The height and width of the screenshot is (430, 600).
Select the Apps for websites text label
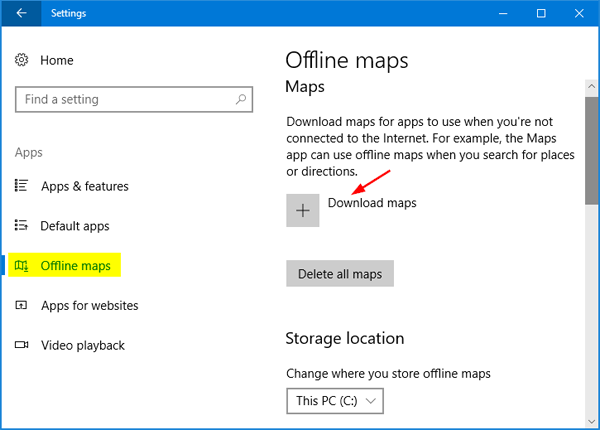90,306
